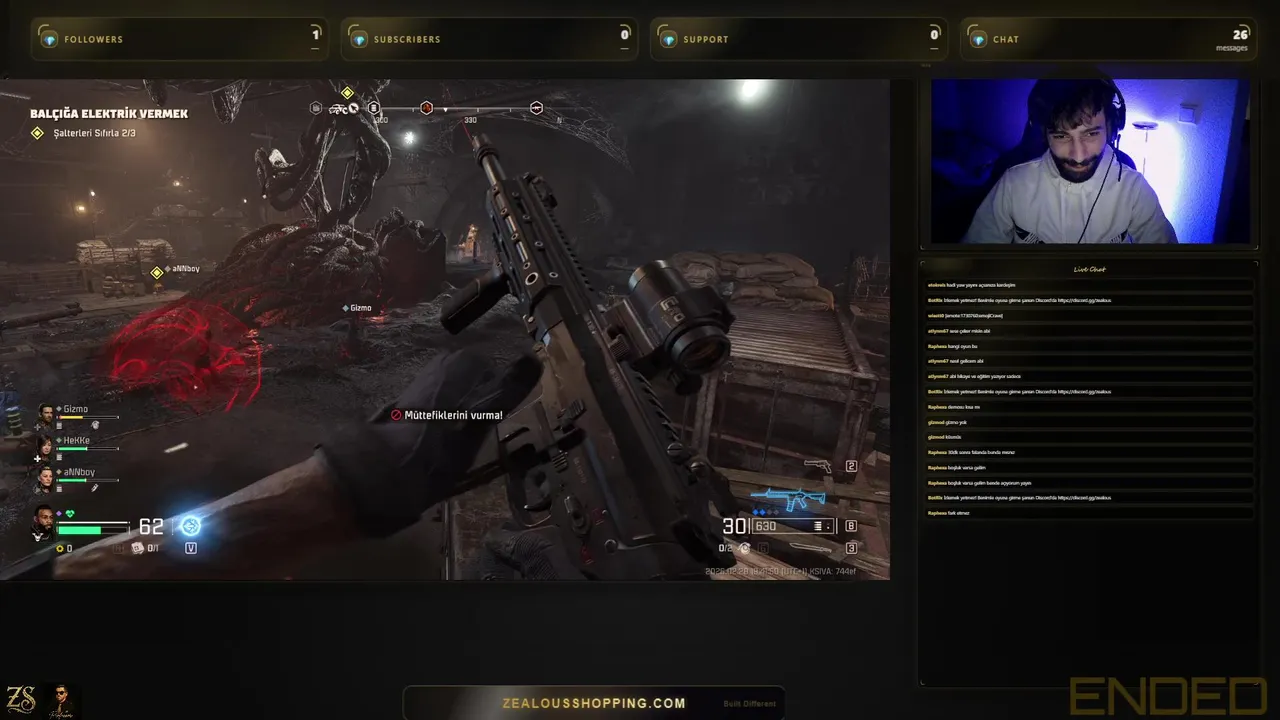The width and height of the screenshot is (1280, 720).
Task: Click the Gizmo nameplate marker in the tunnel
Action: [x=356, y=308]
